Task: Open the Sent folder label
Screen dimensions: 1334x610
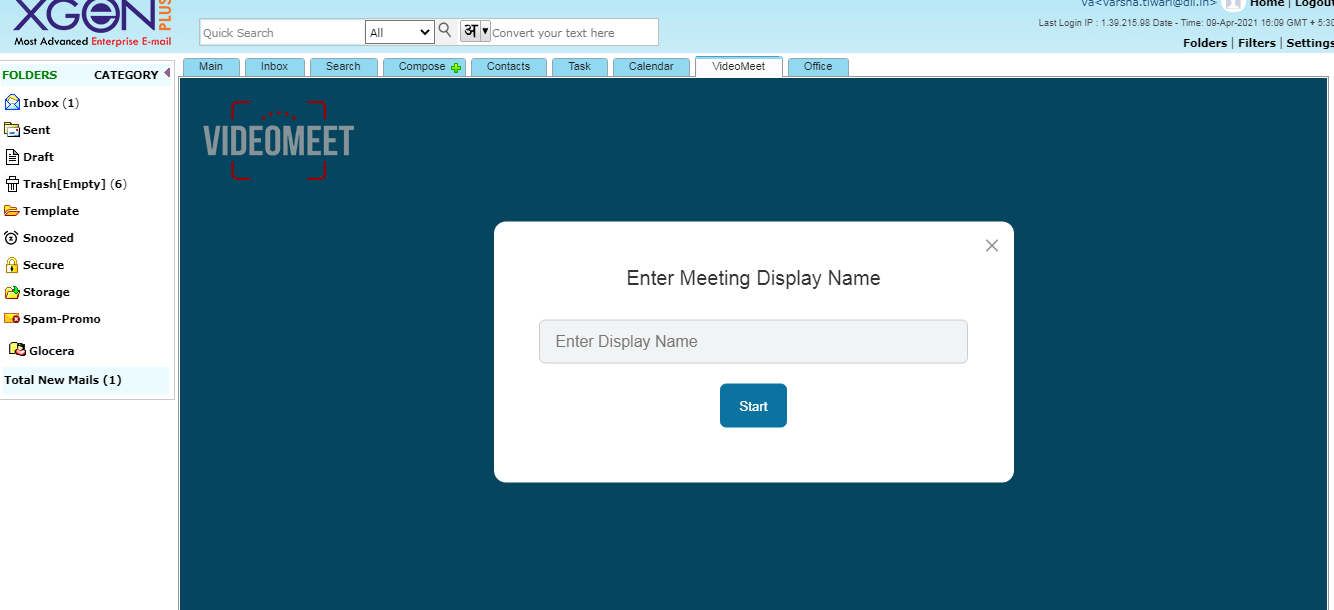Action: pos(37,130)
